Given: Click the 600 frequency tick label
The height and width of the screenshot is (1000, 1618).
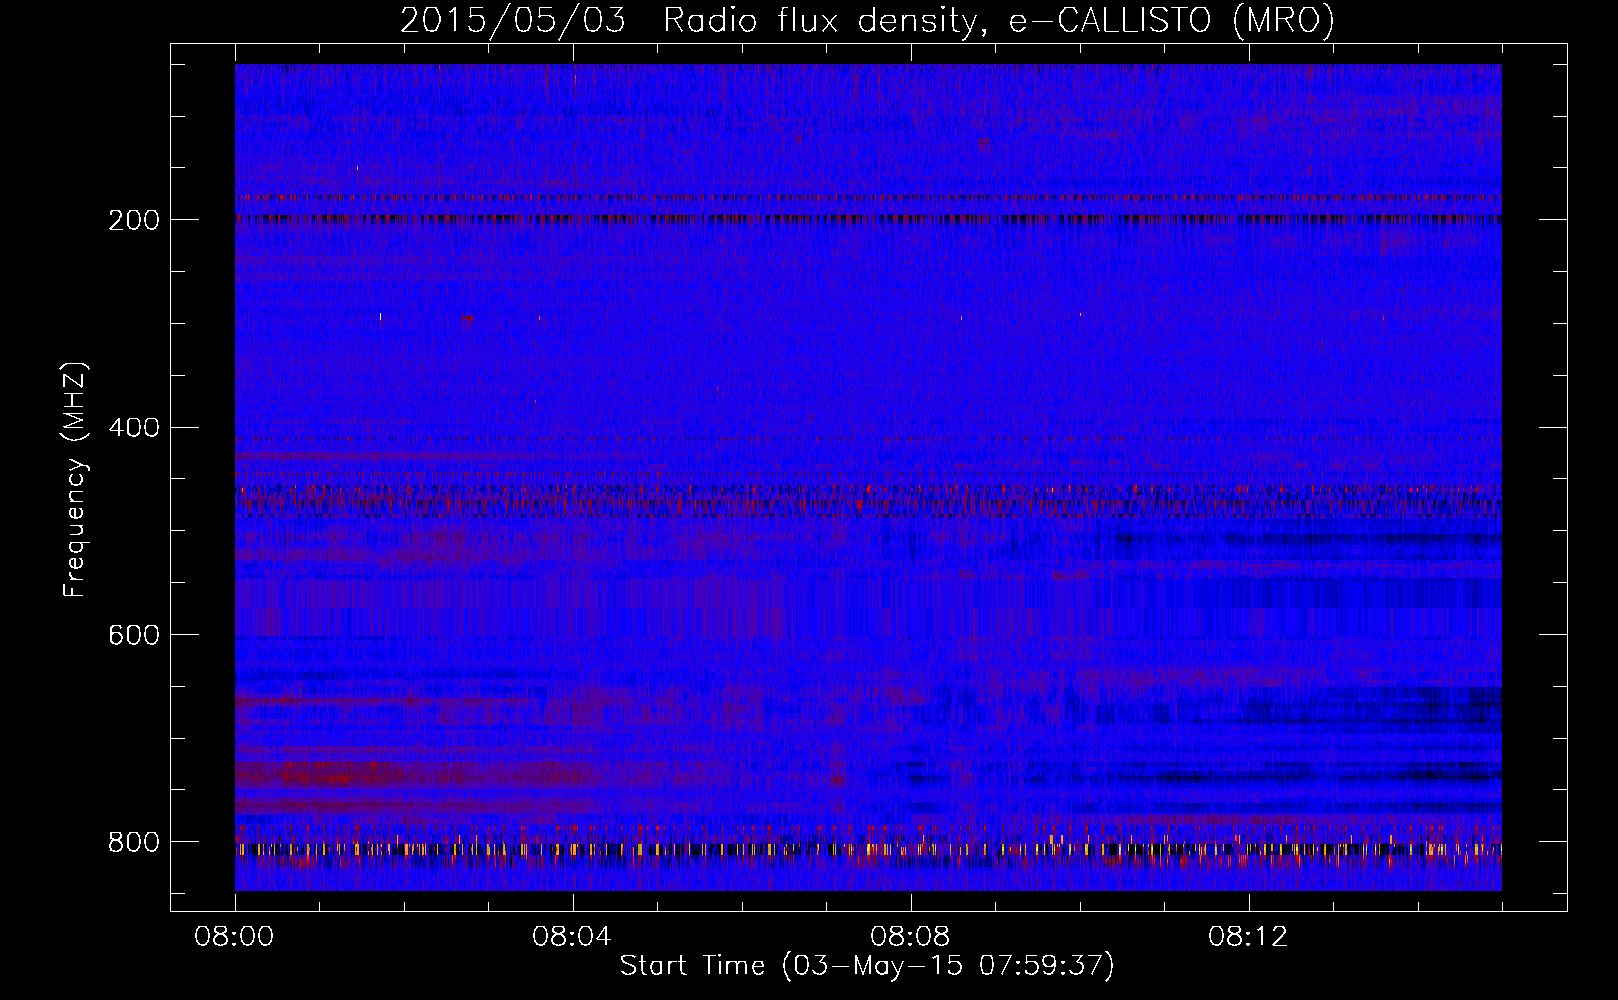Looking at the screenshot, I should (133, 636).
